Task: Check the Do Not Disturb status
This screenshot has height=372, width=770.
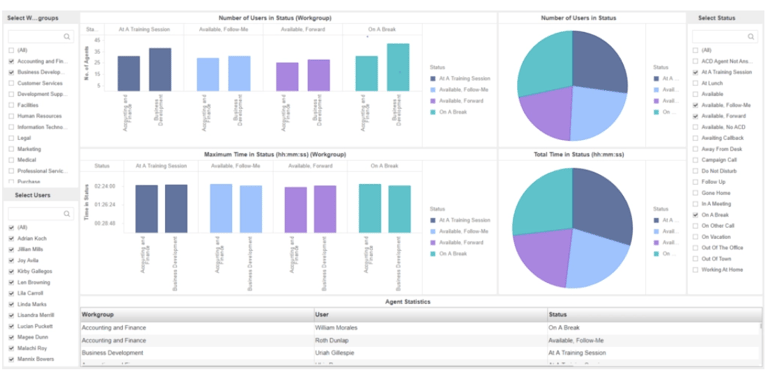Action: point(695,171)
